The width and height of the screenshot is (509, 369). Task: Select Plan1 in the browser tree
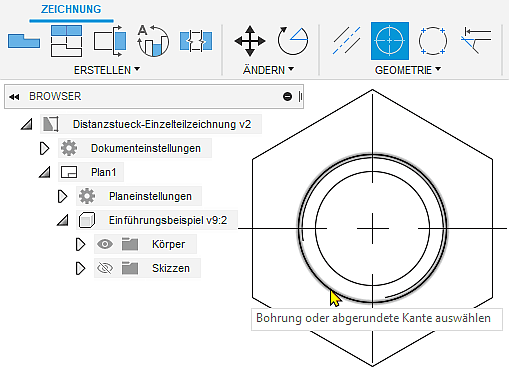pyautogui.click(x=103, y=172)
